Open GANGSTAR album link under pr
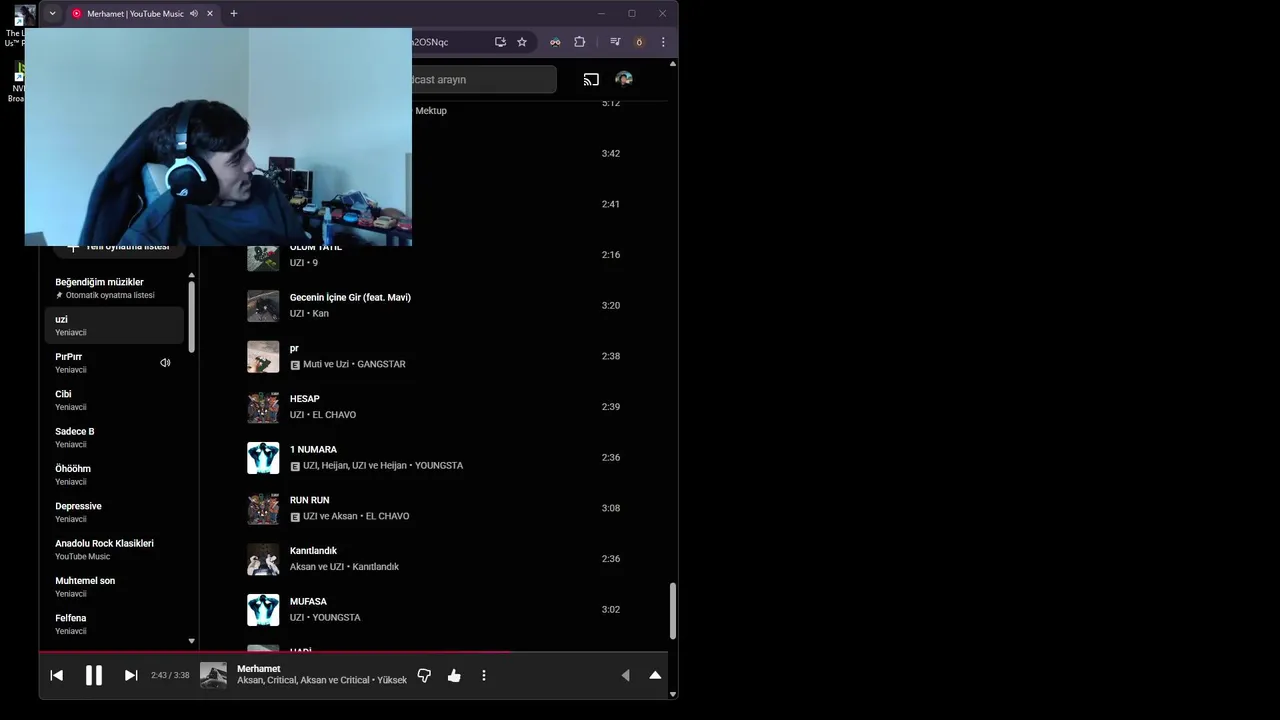1280x720 pixels. pyautogui.click(x=381, y=364)
